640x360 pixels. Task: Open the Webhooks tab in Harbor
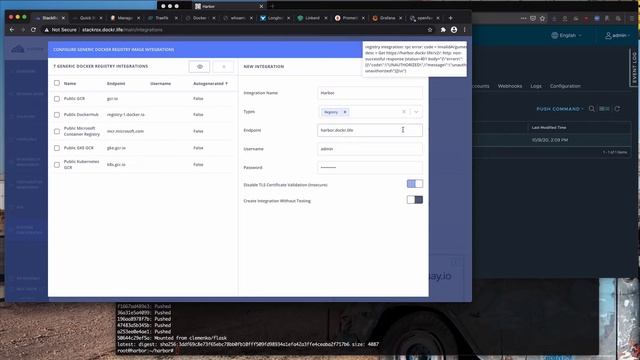pyautogui.click(x=510, y=86)
